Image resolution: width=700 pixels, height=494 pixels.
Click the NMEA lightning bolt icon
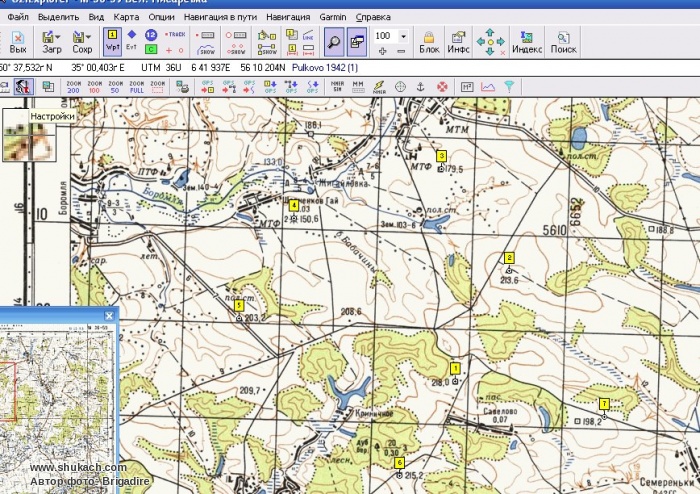(379, 87)
